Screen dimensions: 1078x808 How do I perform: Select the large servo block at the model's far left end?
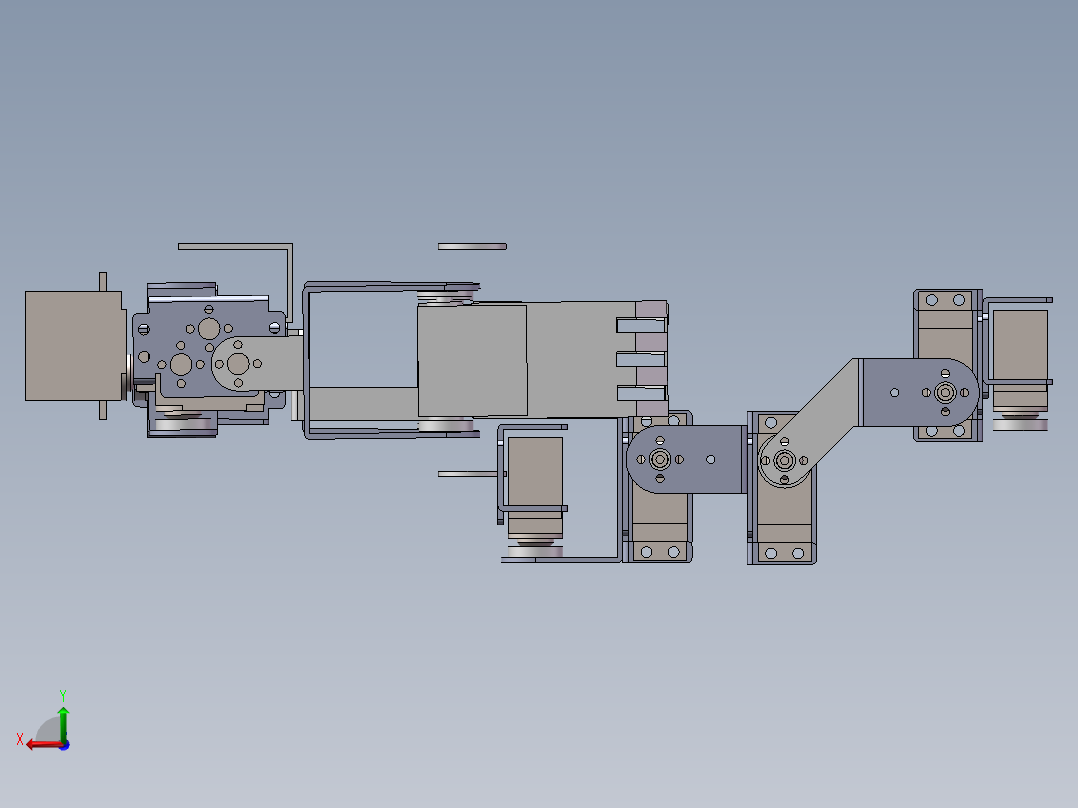tap(74, 345)
